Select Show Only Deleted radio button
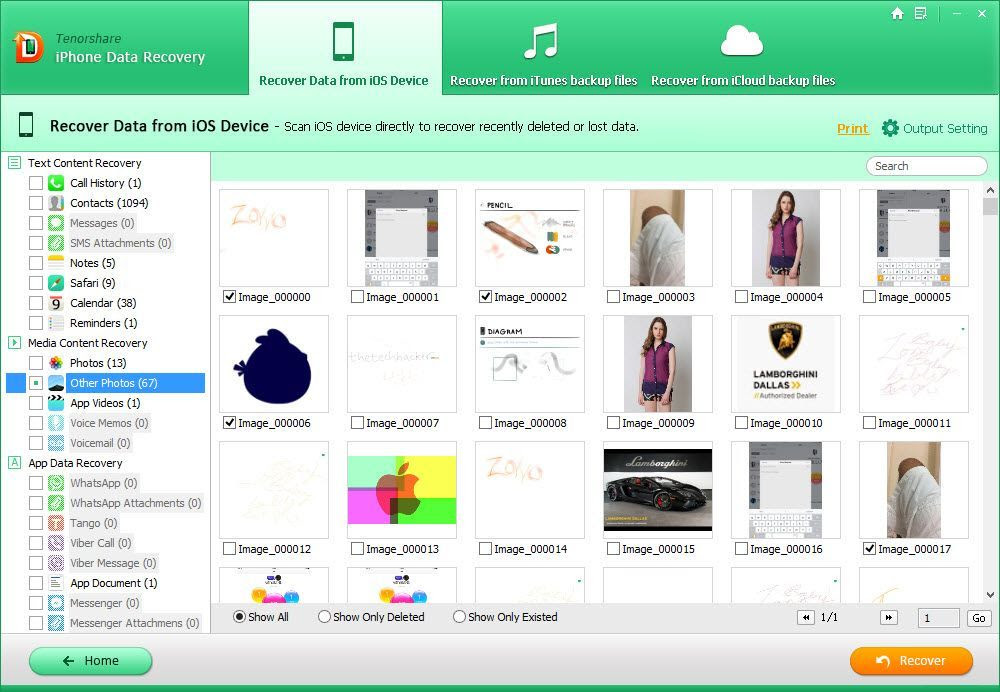Viewport: 1000px width, 692px height. click(324, 617)
